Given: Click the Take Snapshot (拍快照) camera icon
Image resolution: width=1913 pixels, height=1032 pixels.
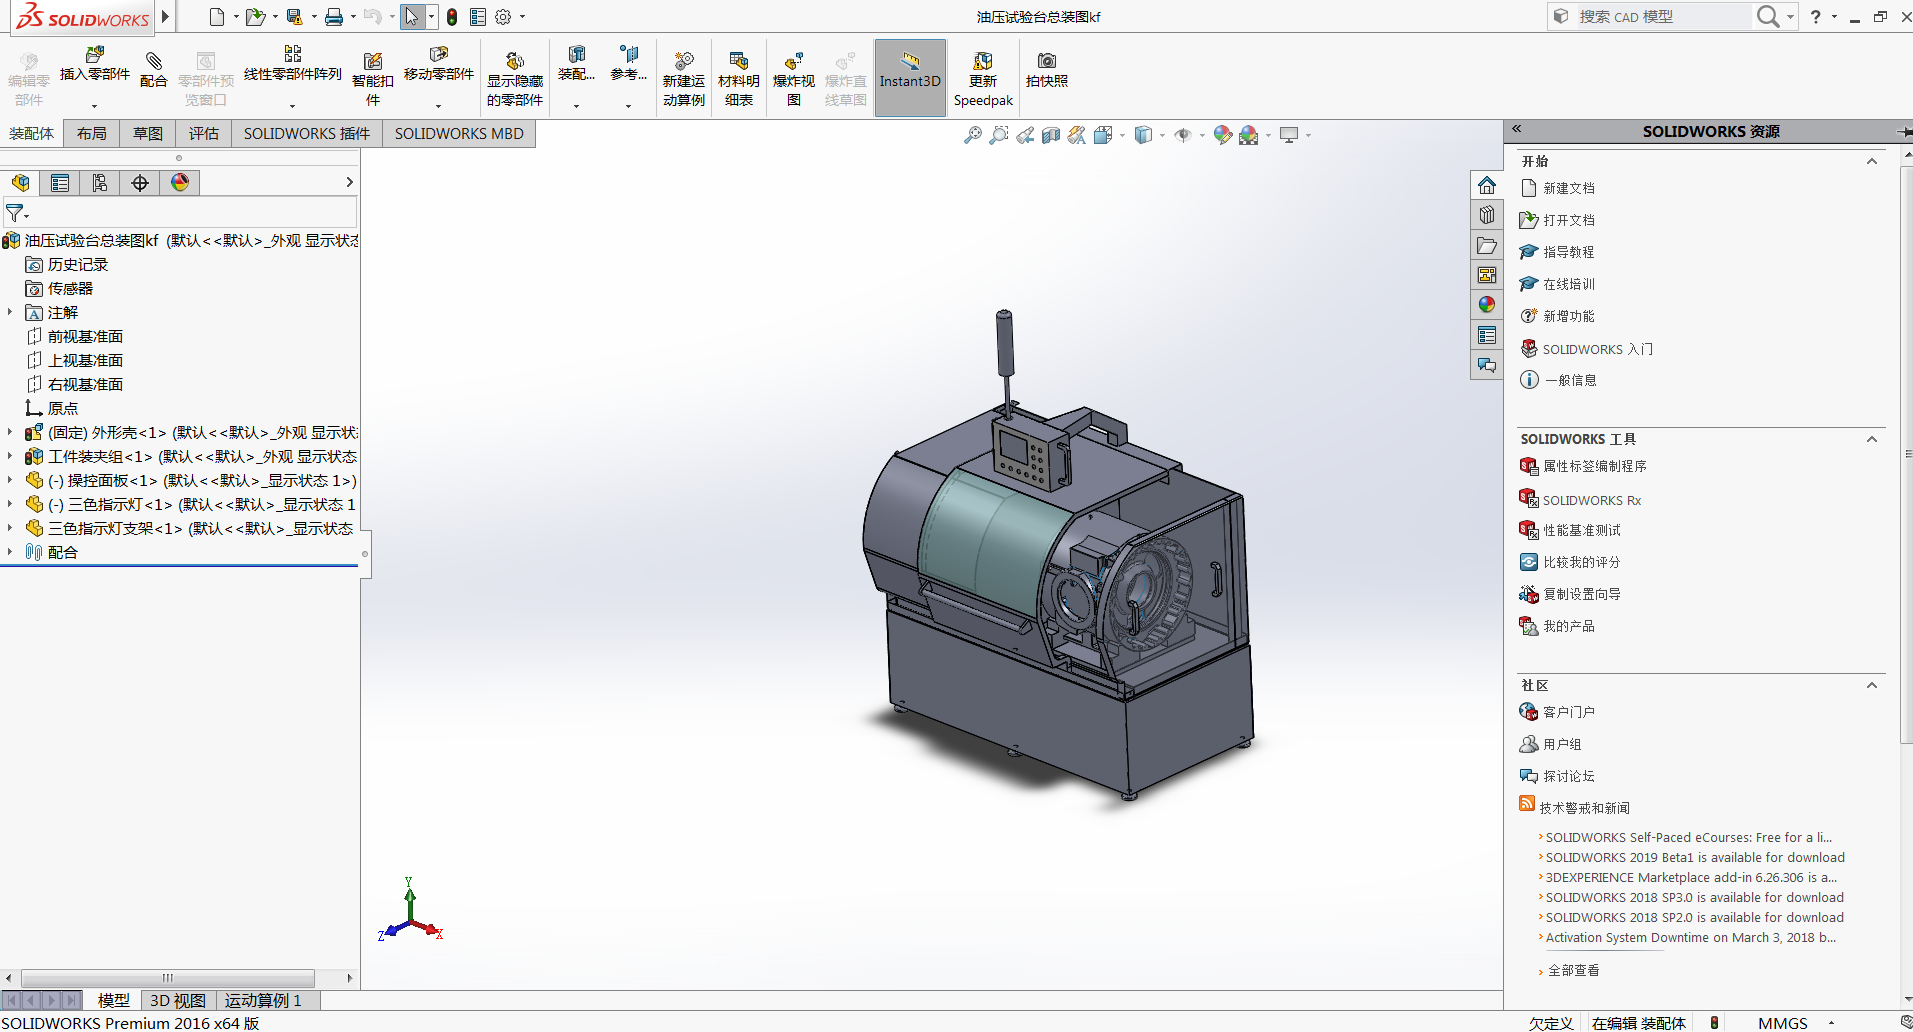Looking at the screenshot, I should click(1046, 62).
